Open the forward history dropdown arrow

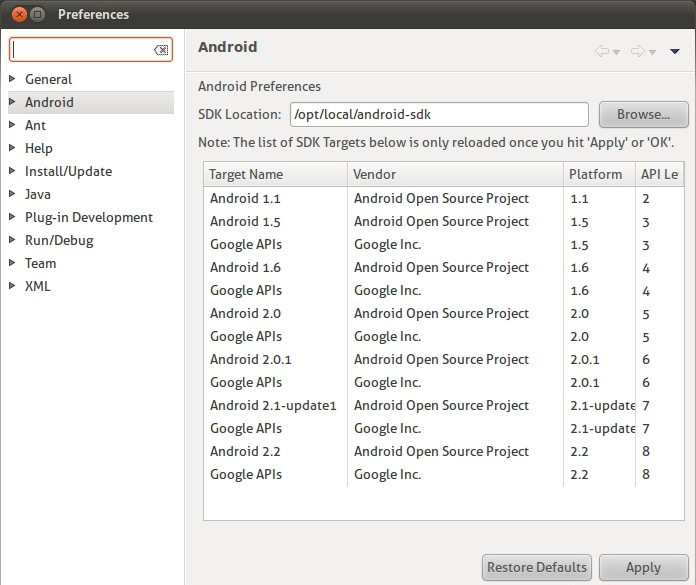652,52
